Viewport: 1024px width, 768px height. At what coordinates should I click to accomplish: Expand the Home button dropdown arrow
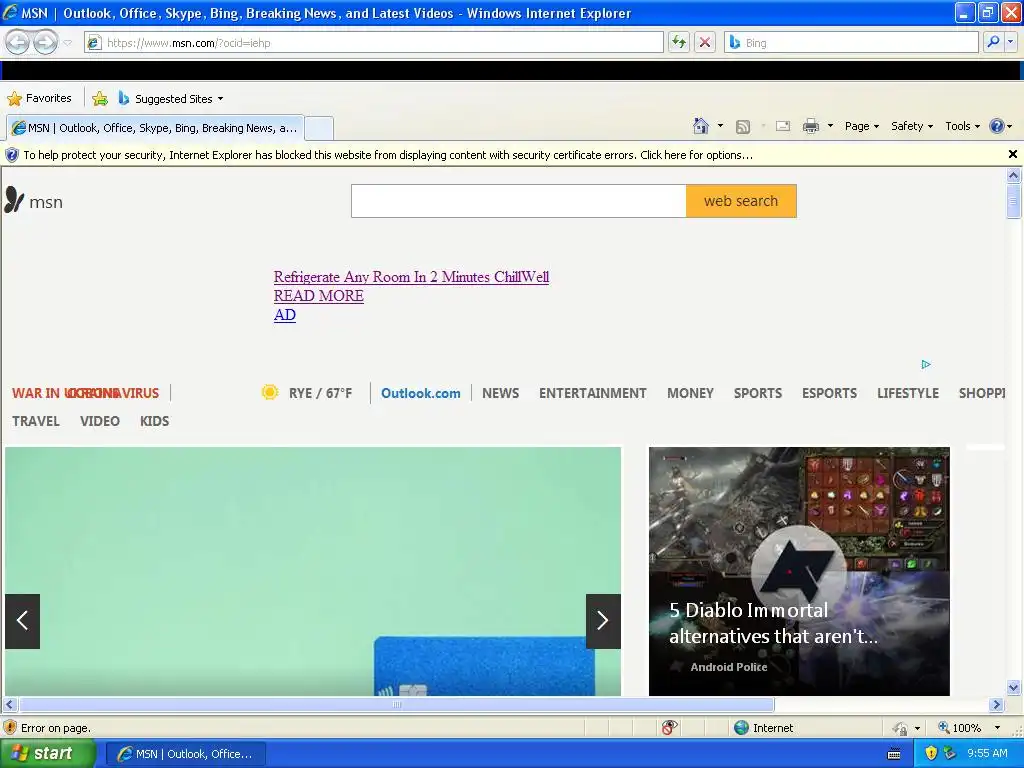(720, 126)
